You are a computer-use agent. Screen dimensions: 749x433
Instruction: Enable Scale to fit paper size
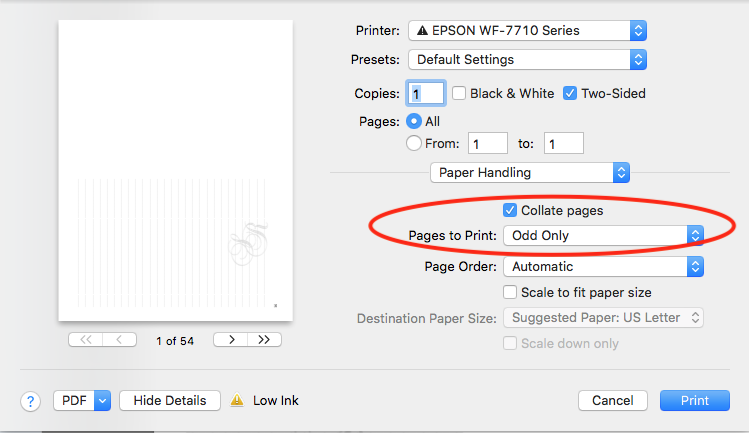[x=510, y=292]
